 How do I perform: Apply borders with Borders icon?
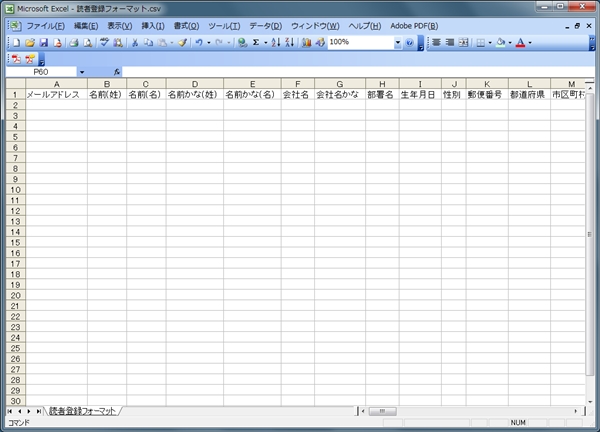pos(481,42)
